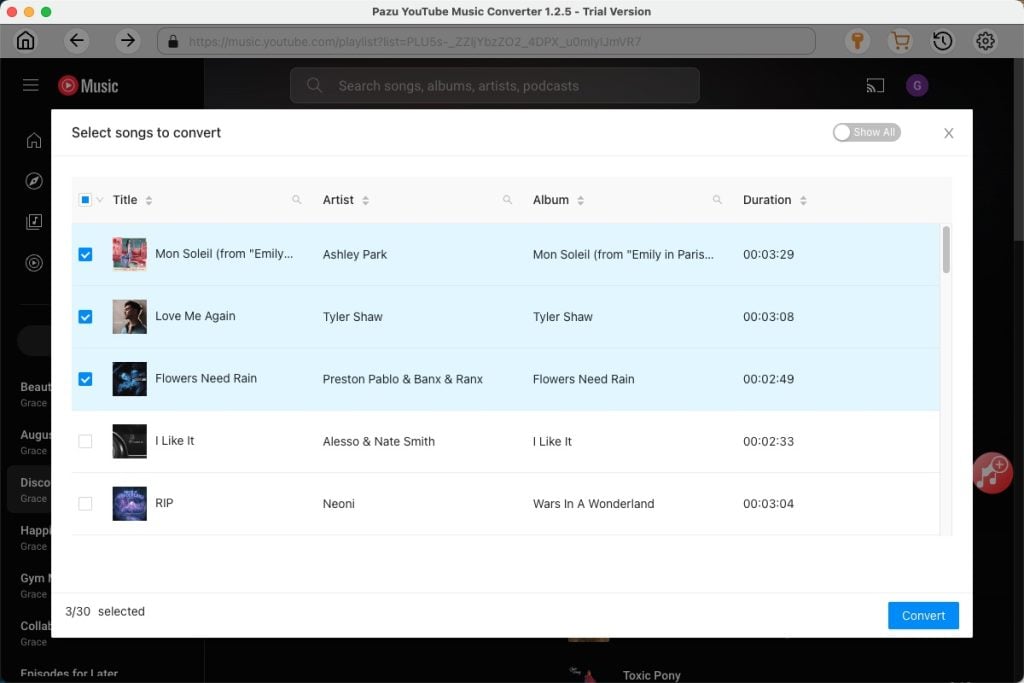Sort songs by Duration using the column arrows
The width and height of the screenshot is (1024, 683).
pyautogui.click(x=805, y=199)
